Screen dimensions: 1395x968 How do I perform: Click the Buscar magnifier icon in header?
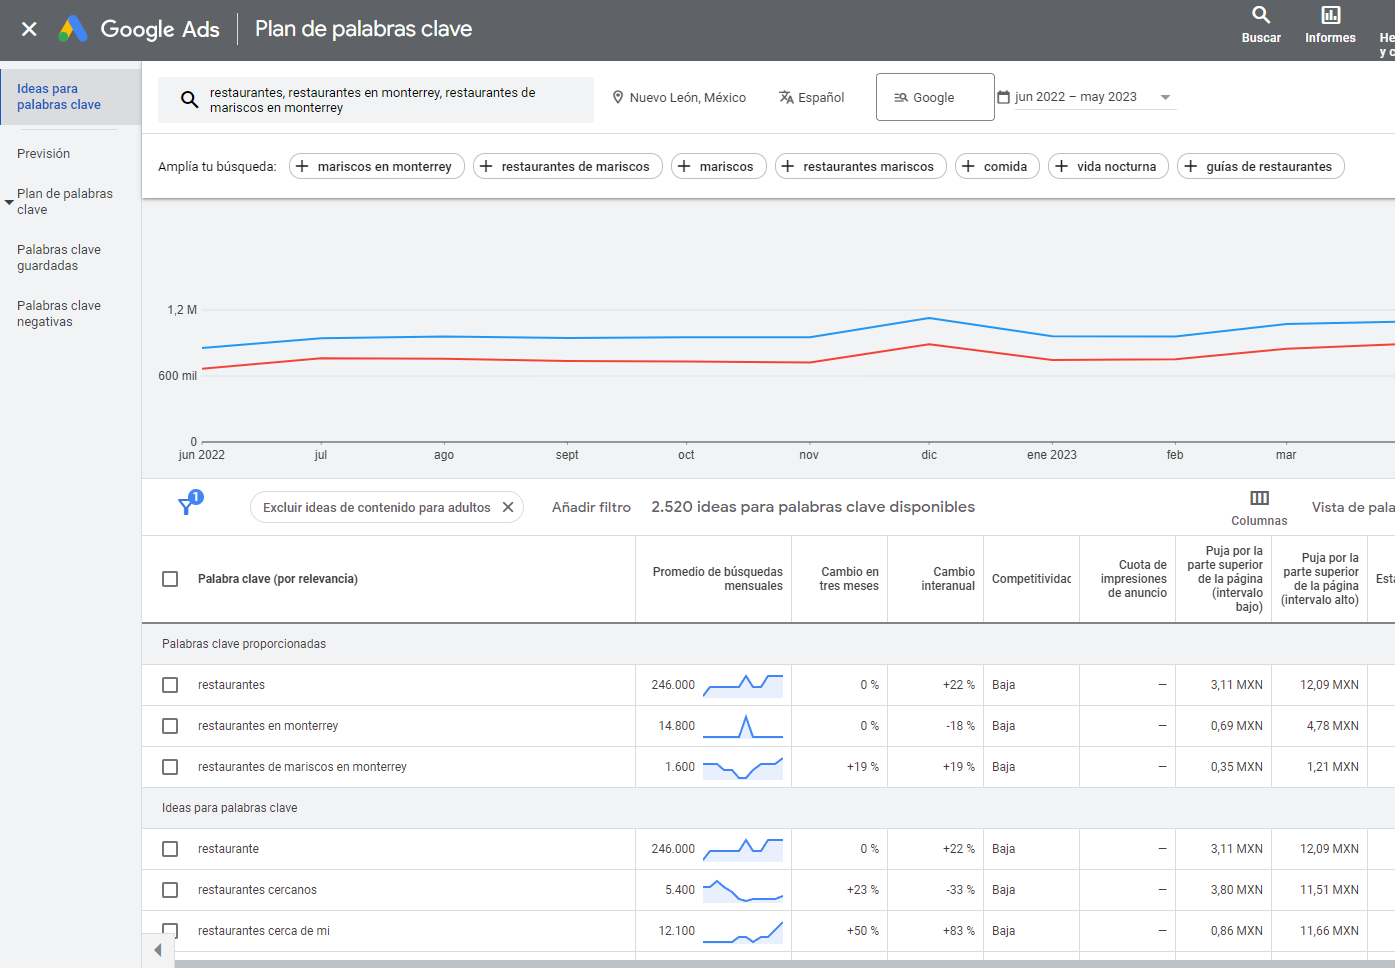click(1261, 15)
